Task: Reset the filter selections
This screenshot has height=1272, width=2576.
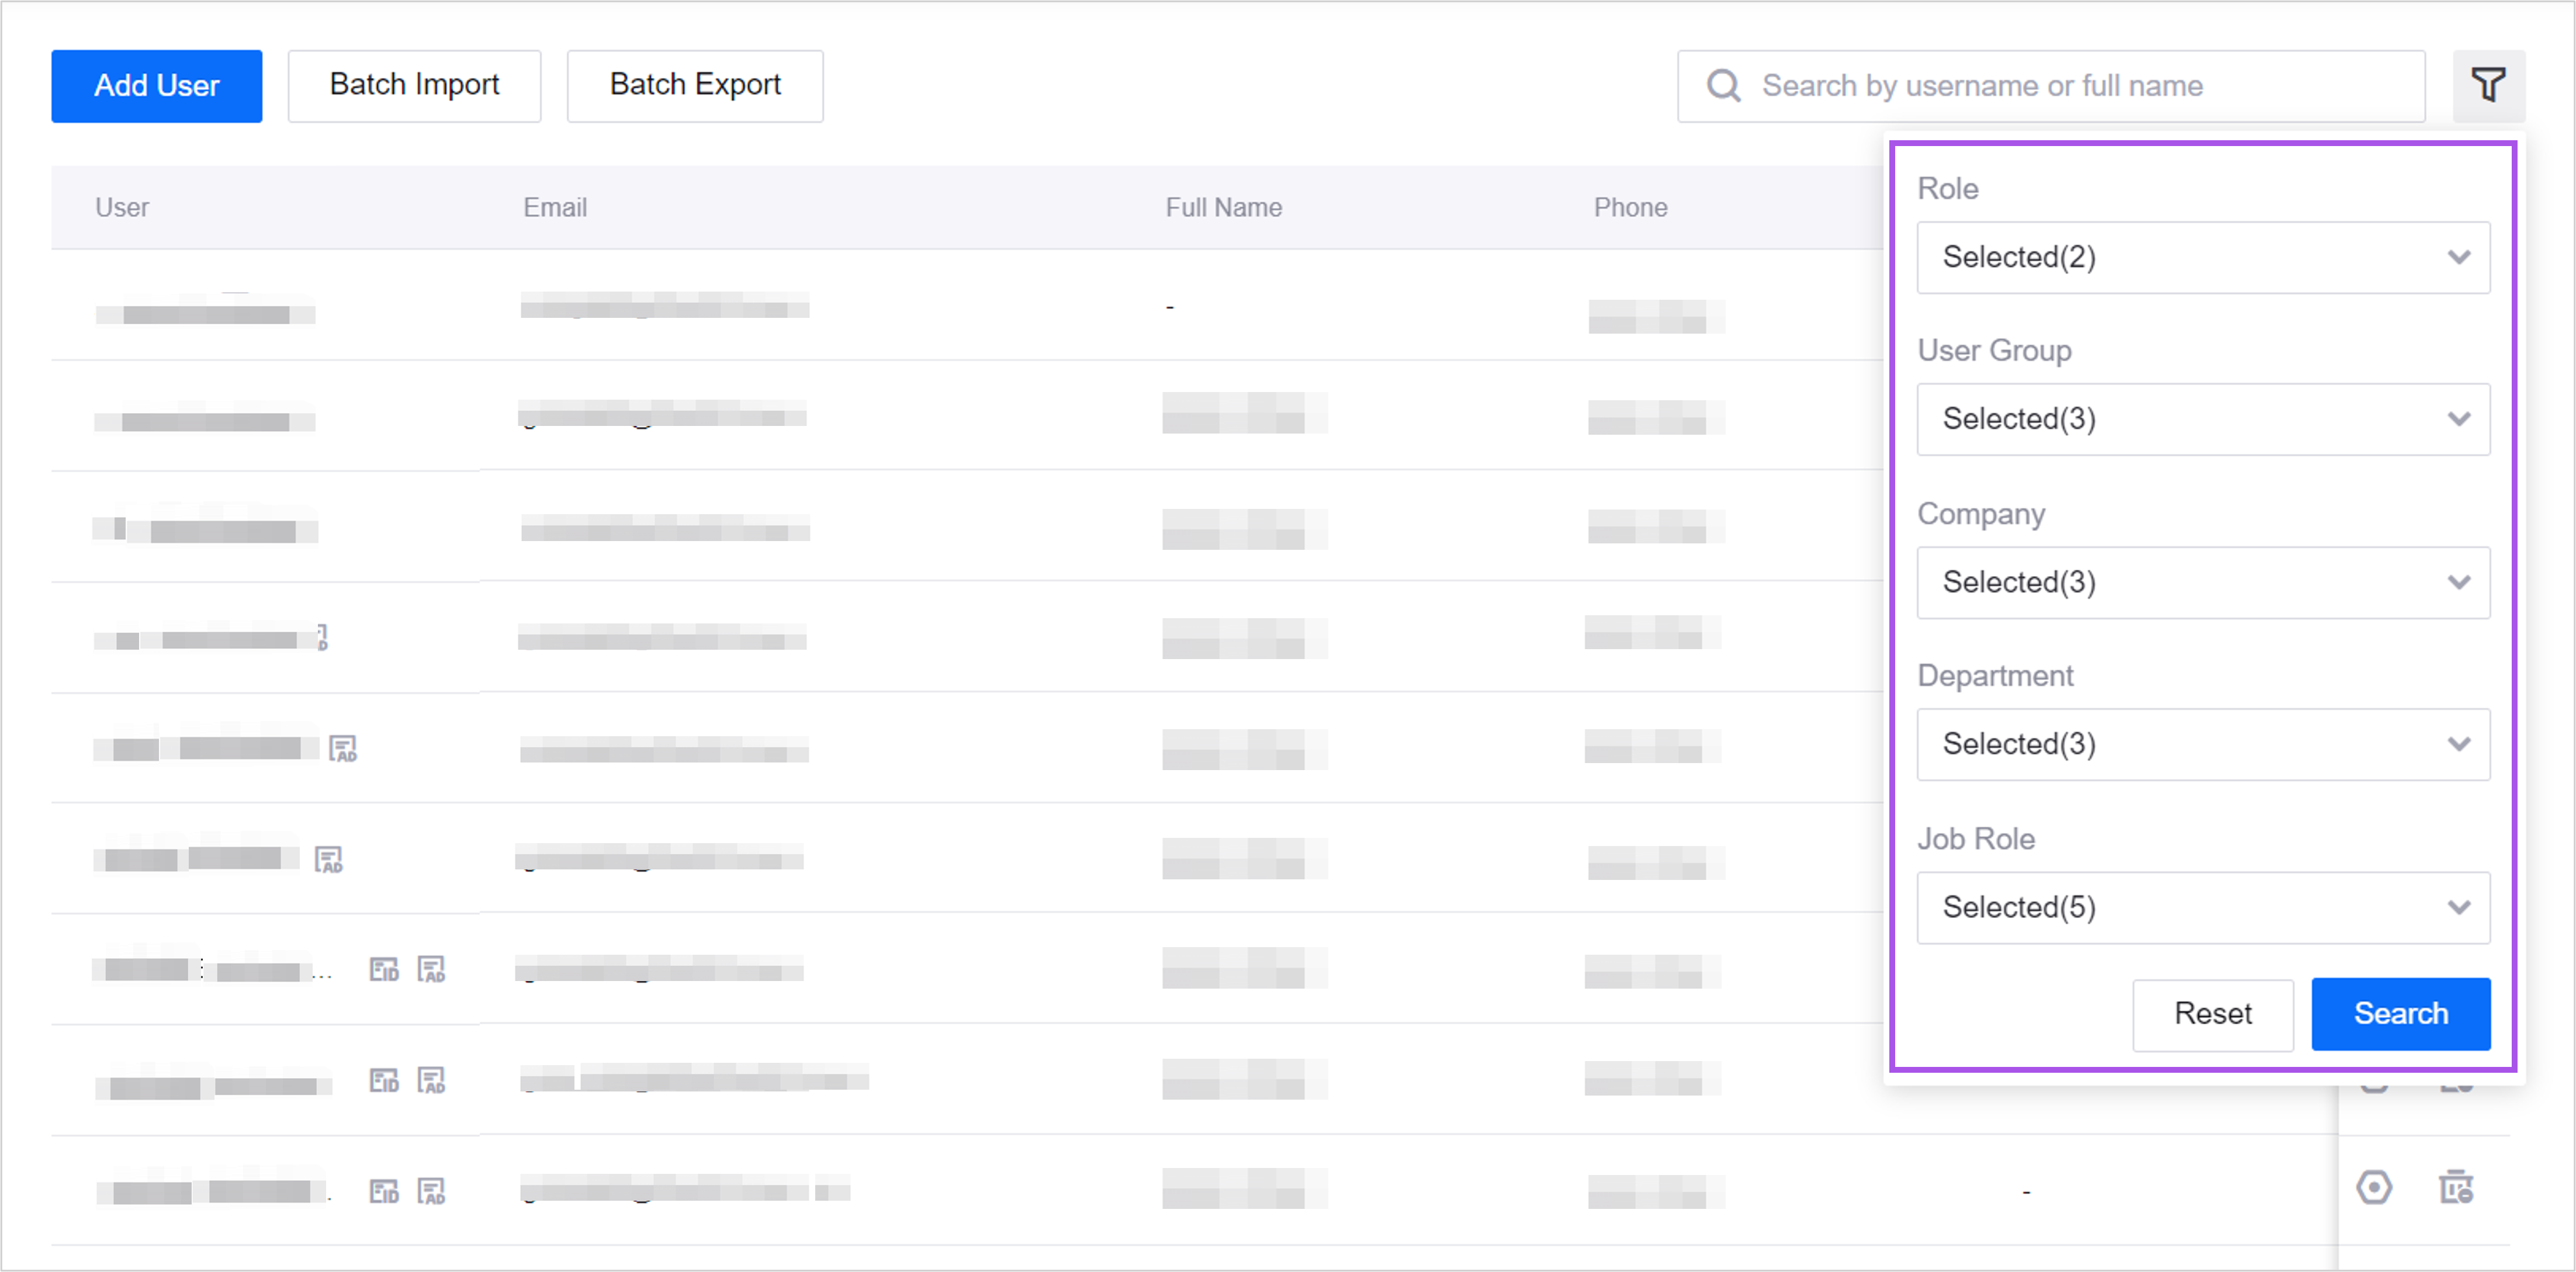Action: tap(2212, 1014)
